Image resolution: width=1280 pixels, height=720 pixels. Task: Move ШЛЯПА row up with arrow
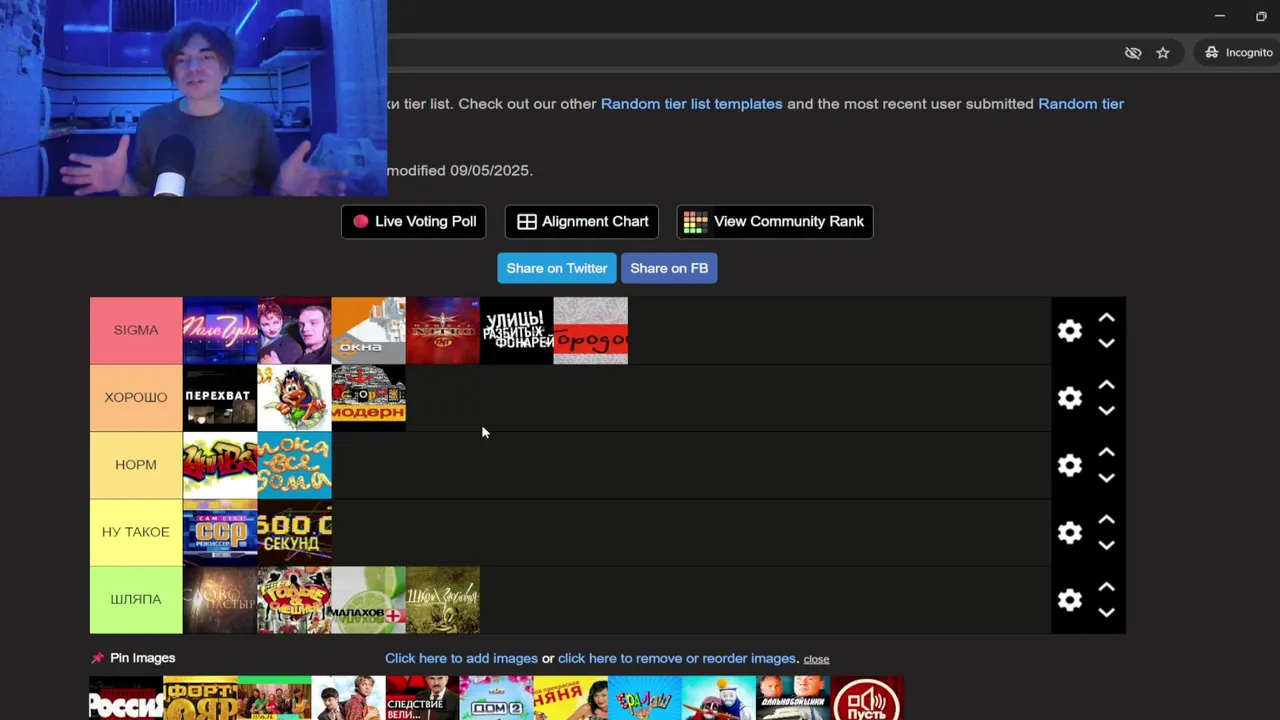(1106, 586)
